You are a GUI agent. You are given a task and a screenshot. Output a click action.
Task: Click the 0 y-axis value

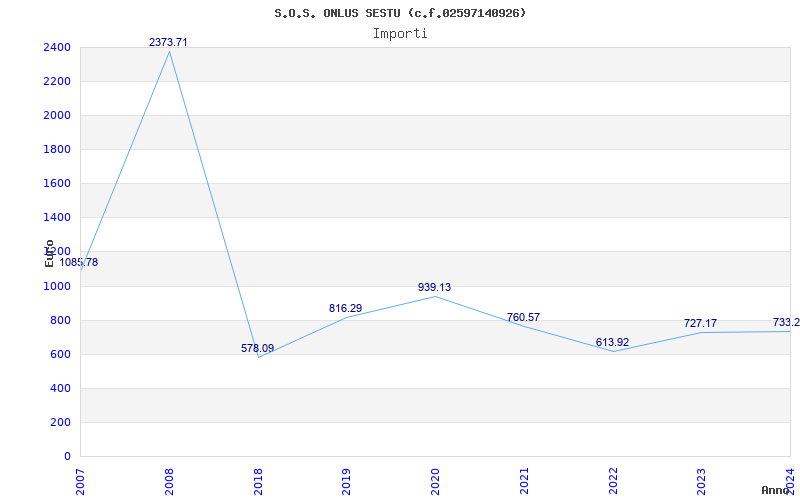(67, 456)
